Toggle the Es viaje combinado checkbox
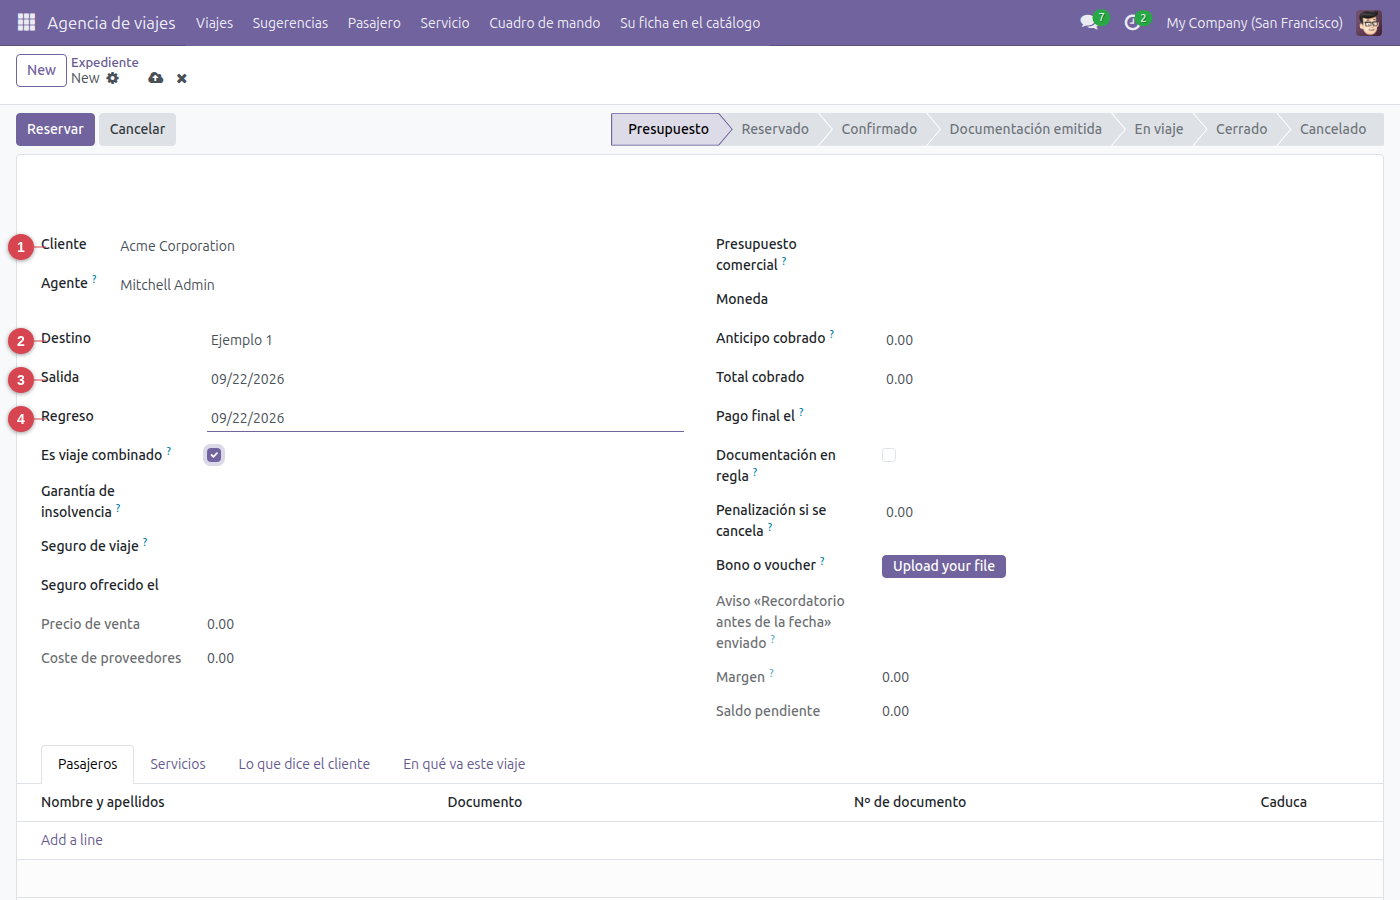 214,455
